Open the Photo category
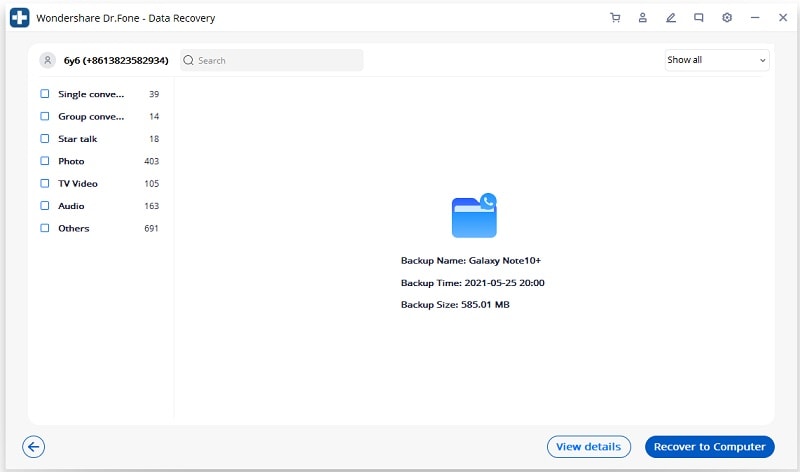Screen dimensions: 800x472 (x=71, y=161)
